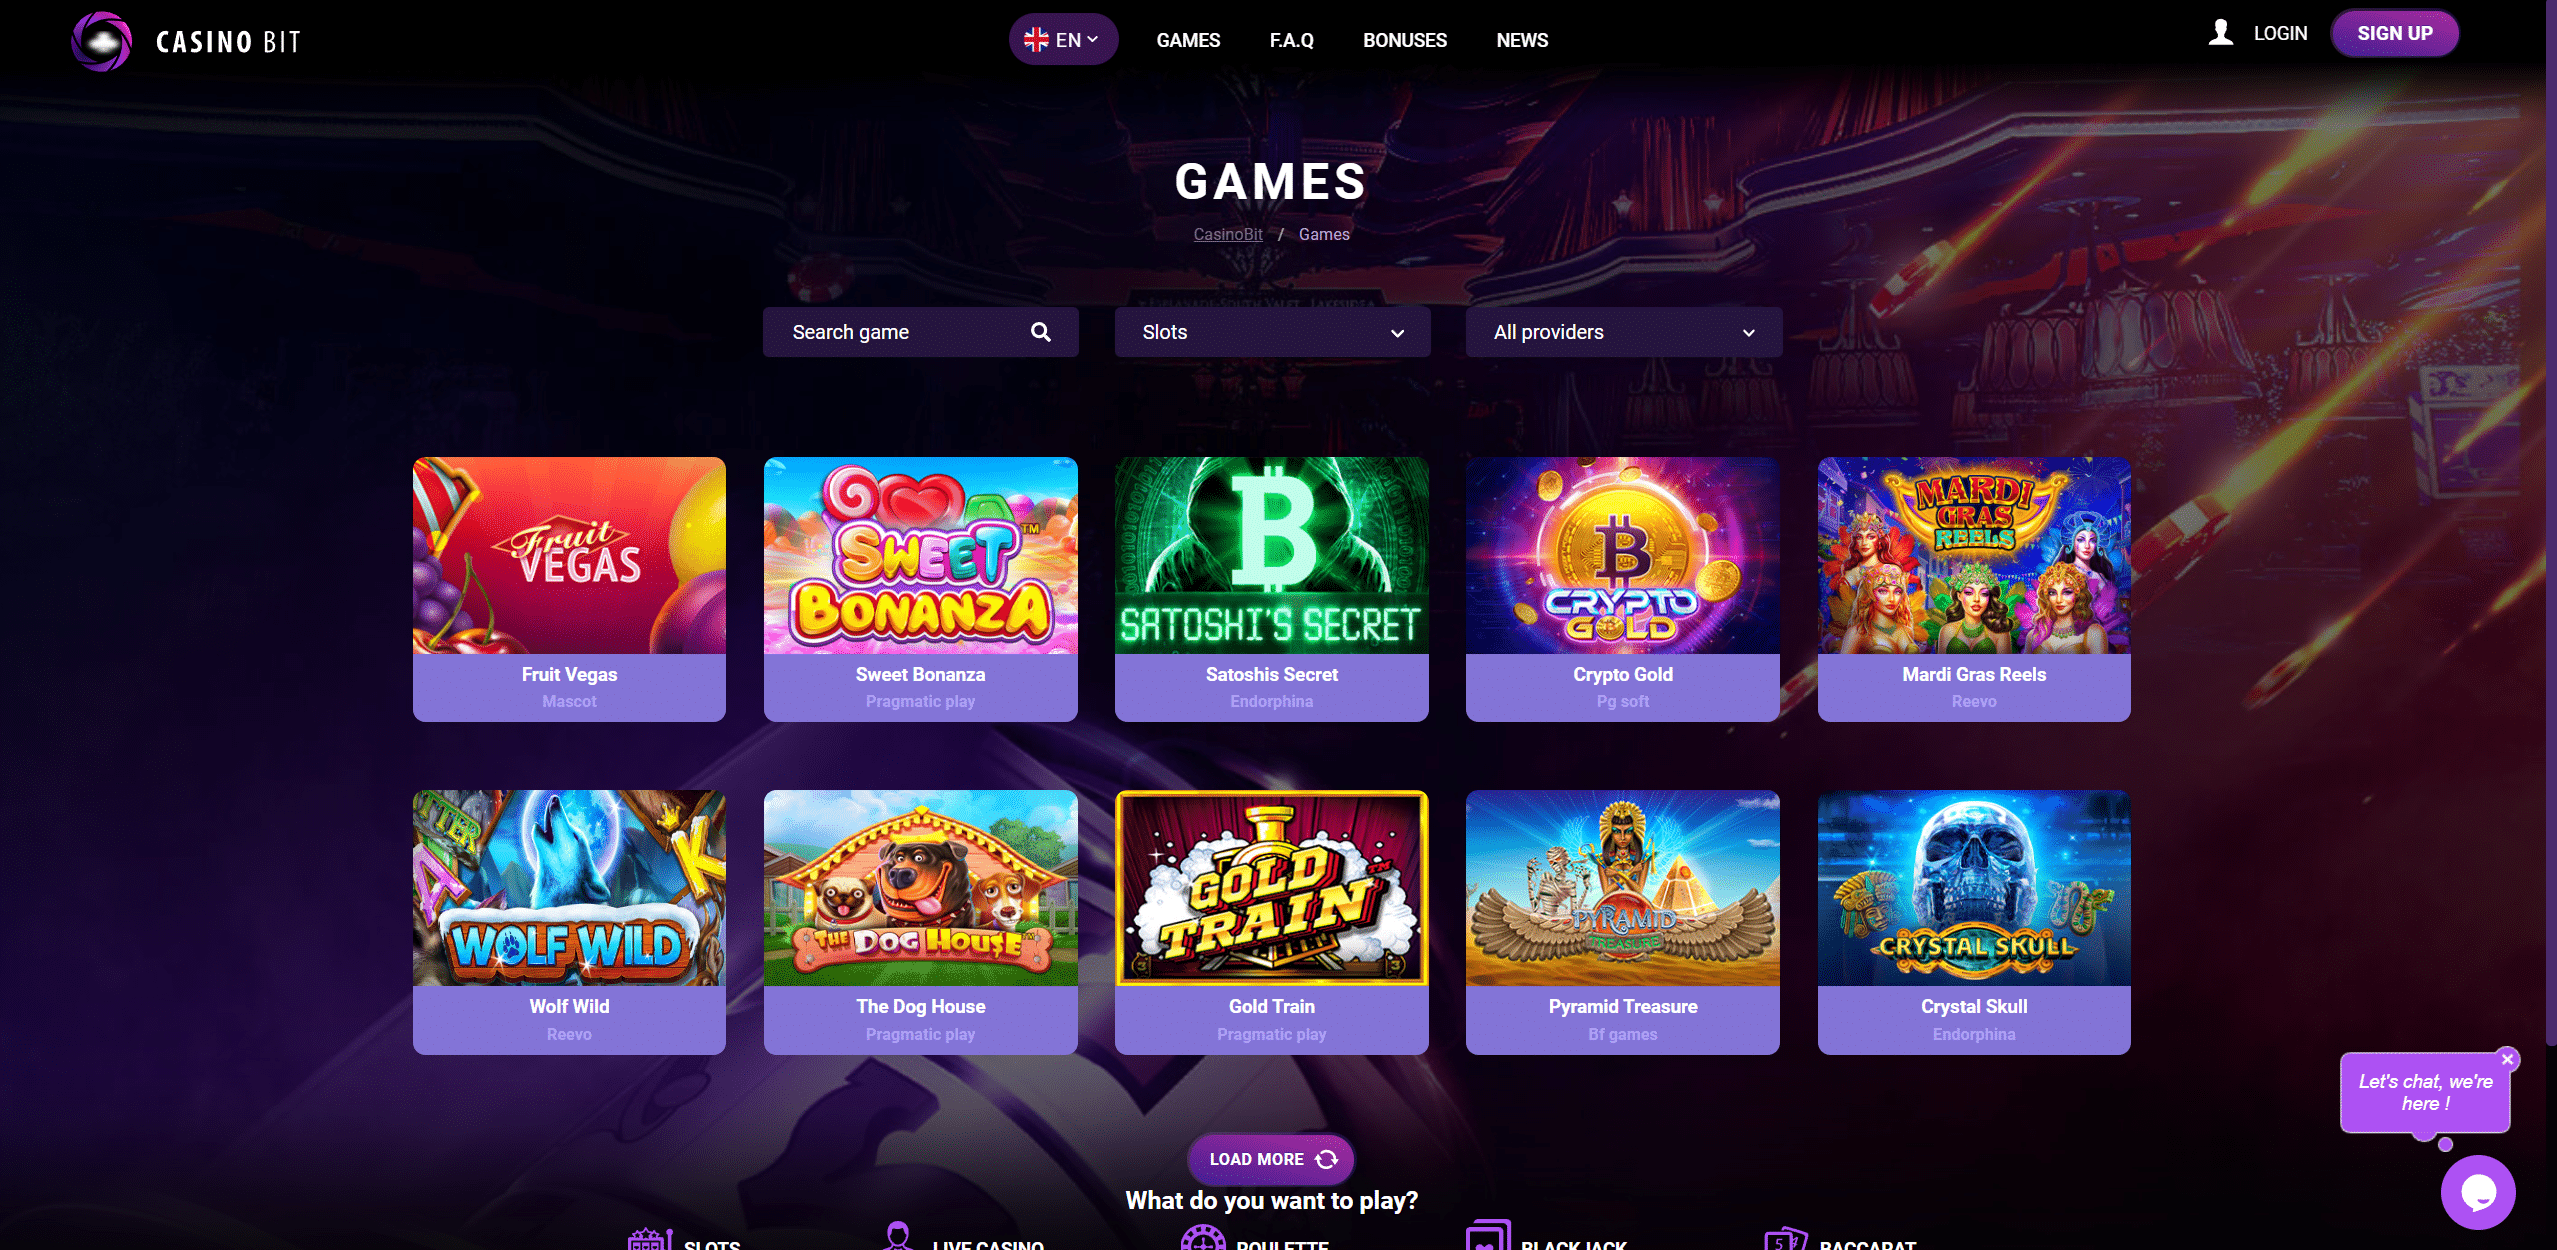
Task: Go to the F.A.Q menu item
Action: (x=1291, y=40)
